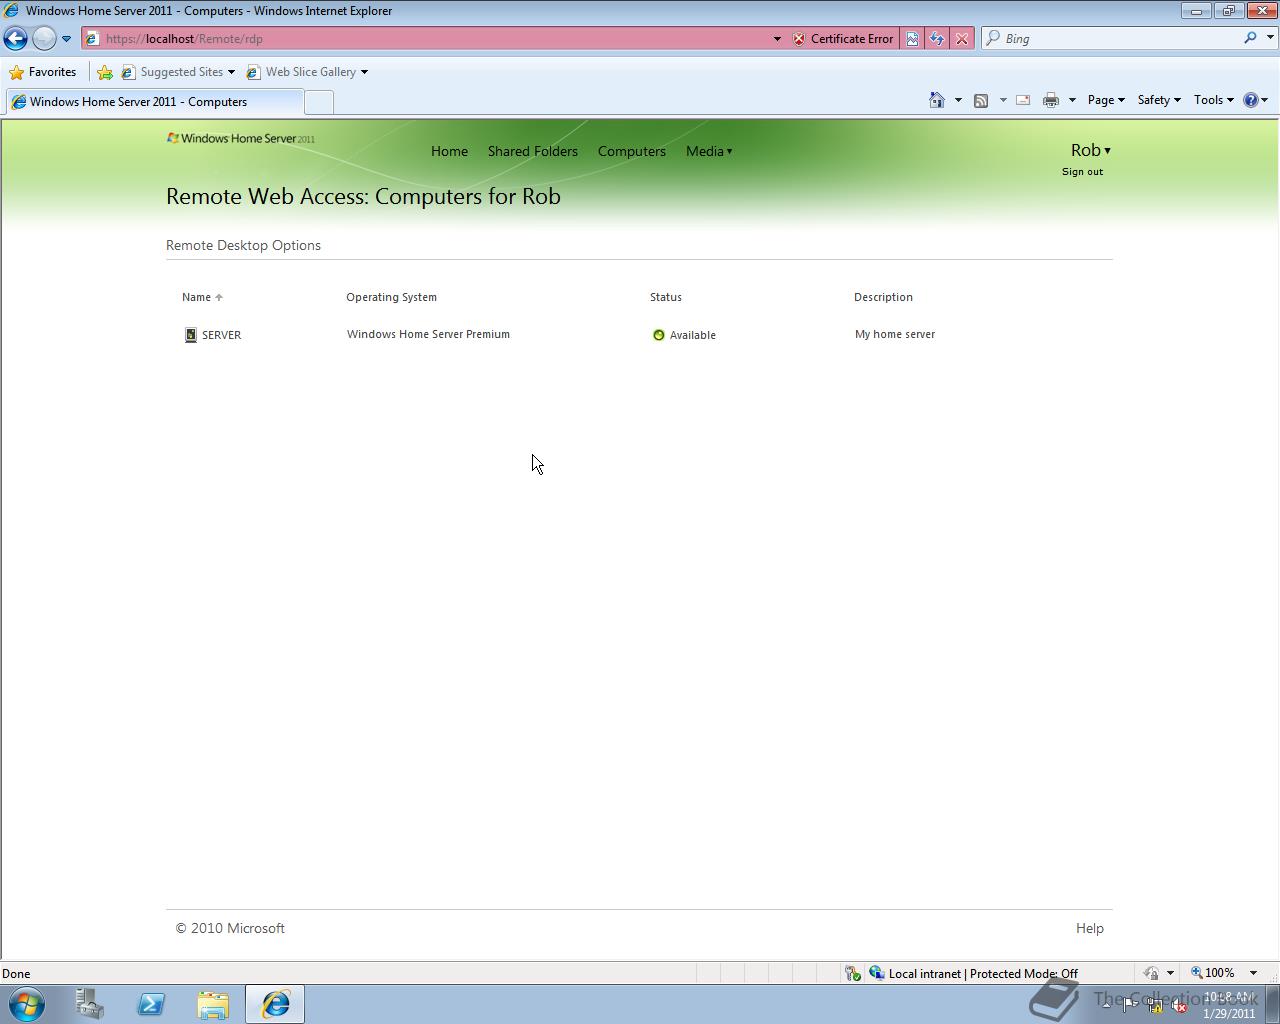Open the Tools menu

pos(1213,100)
